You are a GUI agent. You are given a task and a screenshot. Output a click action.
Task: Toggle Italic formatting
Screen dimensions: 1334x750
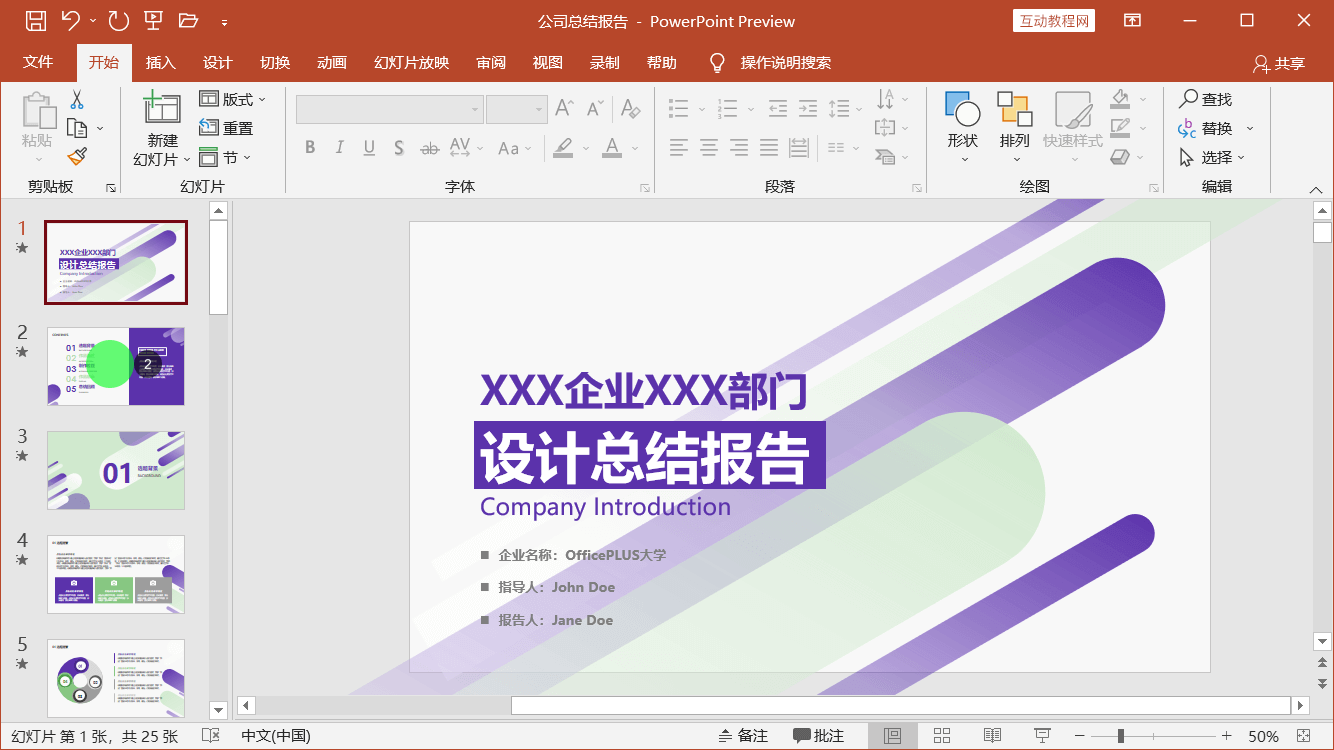point(339,148)
